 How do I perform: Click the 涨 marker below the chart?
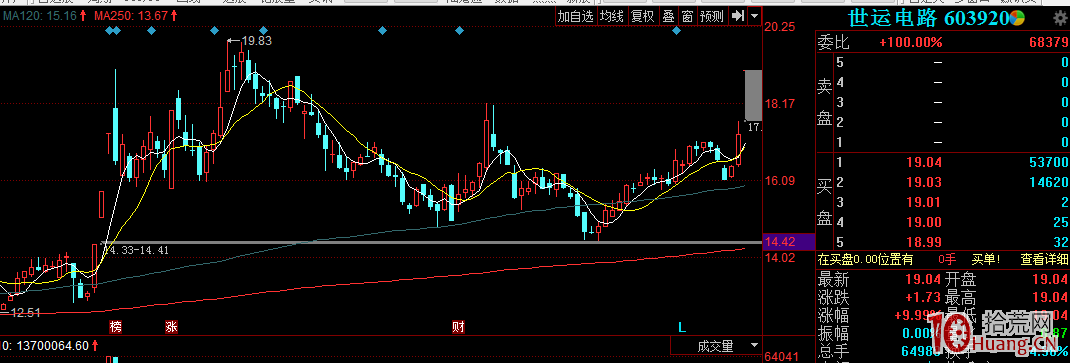(171, 327)
